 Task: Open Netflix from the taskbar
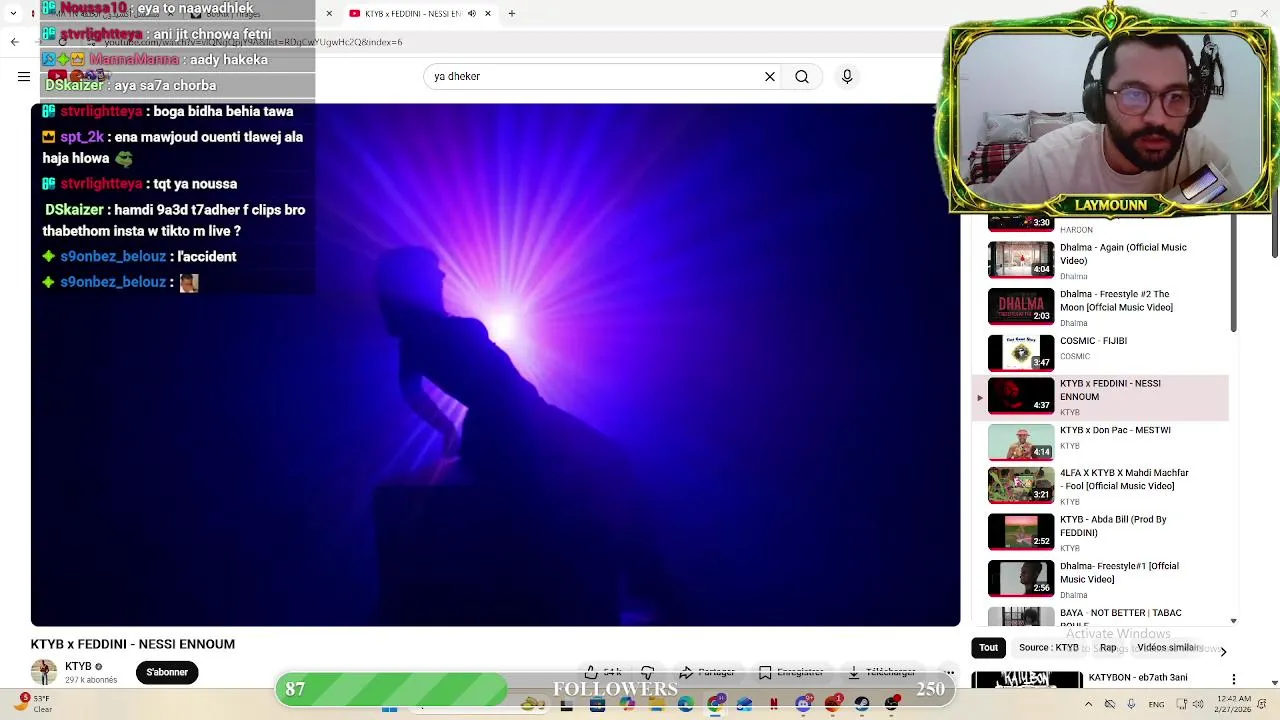773,705
